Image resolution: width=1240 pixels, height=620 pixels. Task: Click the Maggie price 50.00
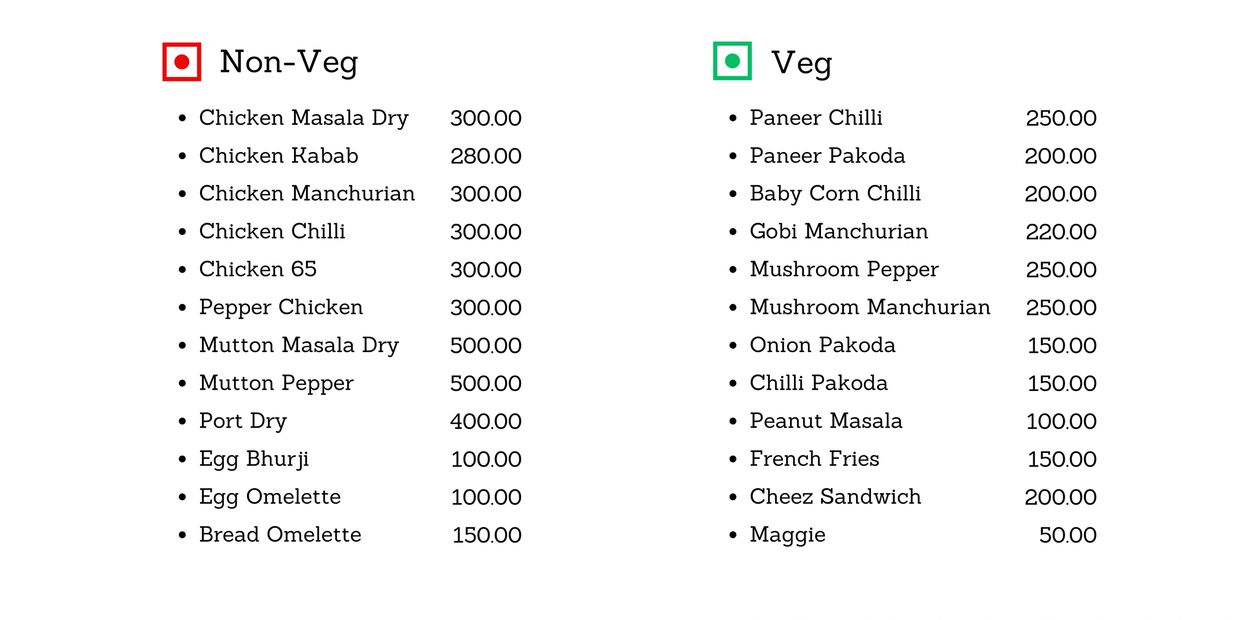tap(1067, 535)
